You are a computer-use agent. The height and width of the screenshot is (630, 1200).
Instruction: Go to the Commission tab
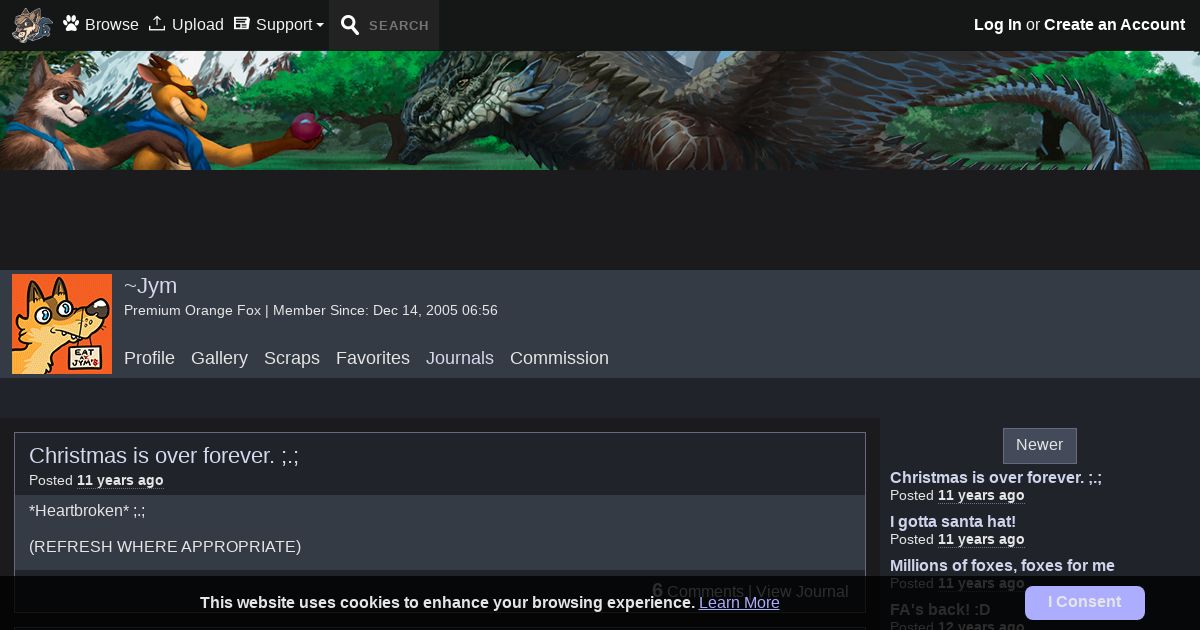point(559,358)
